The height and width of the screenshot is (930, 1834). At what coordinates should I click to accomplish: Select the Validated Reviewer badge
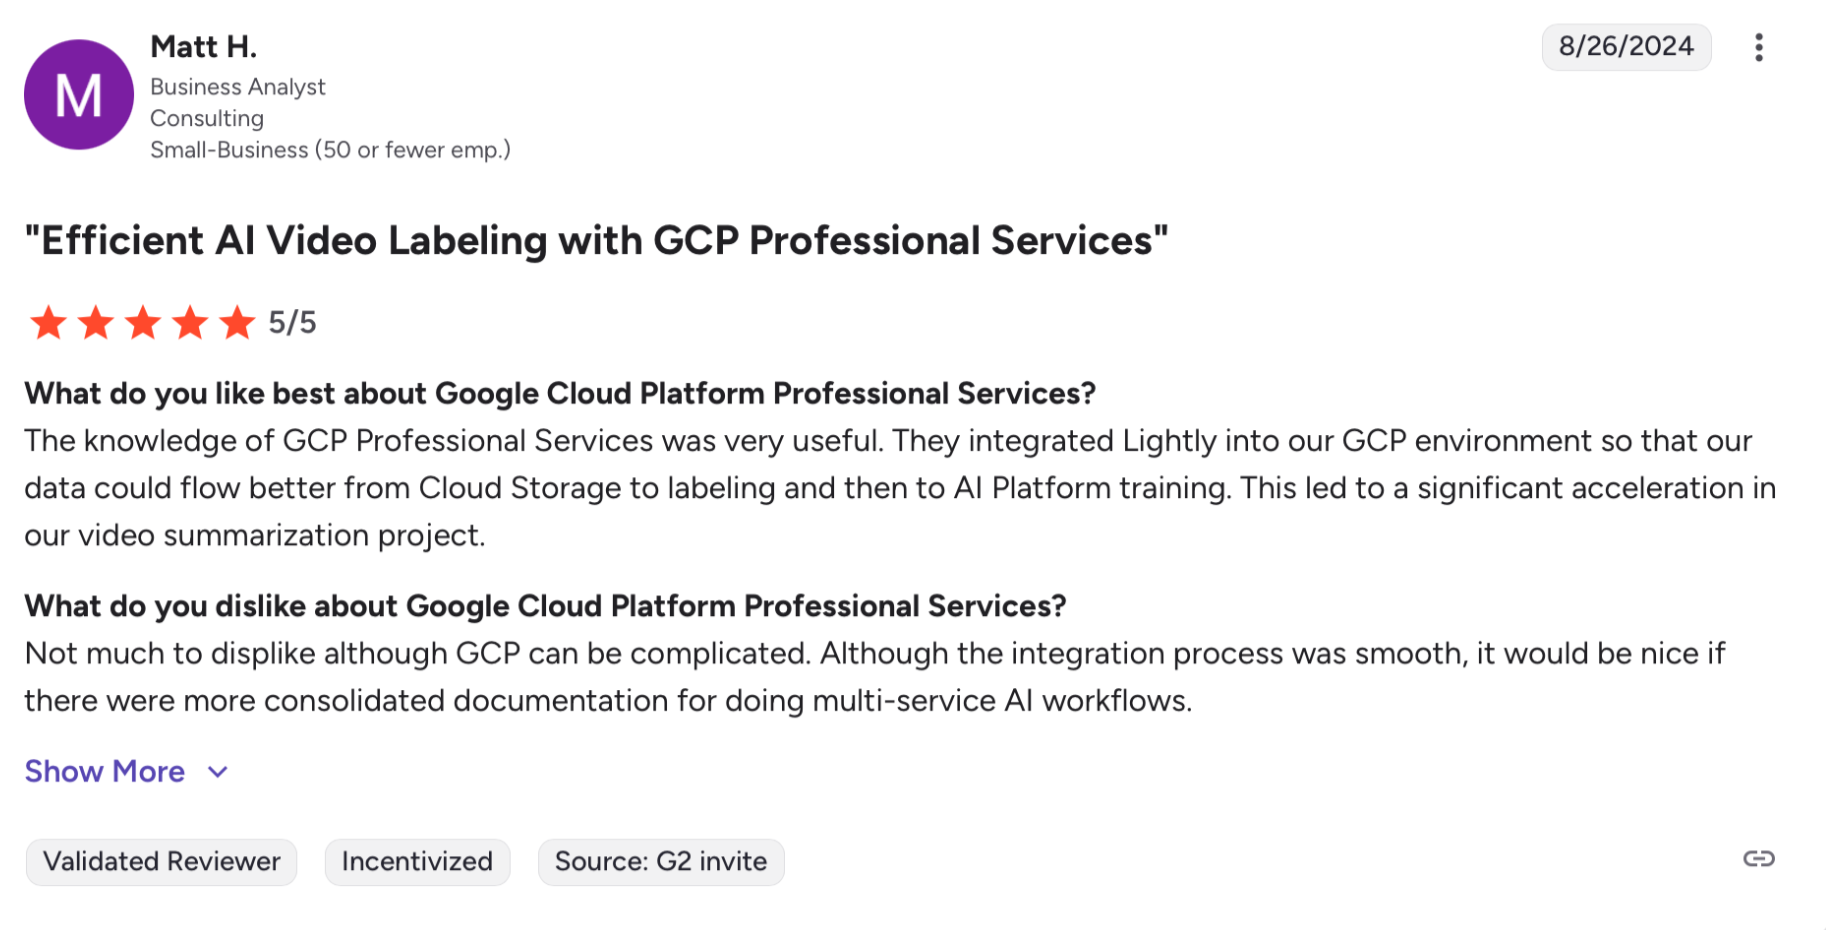click(162, 862)
